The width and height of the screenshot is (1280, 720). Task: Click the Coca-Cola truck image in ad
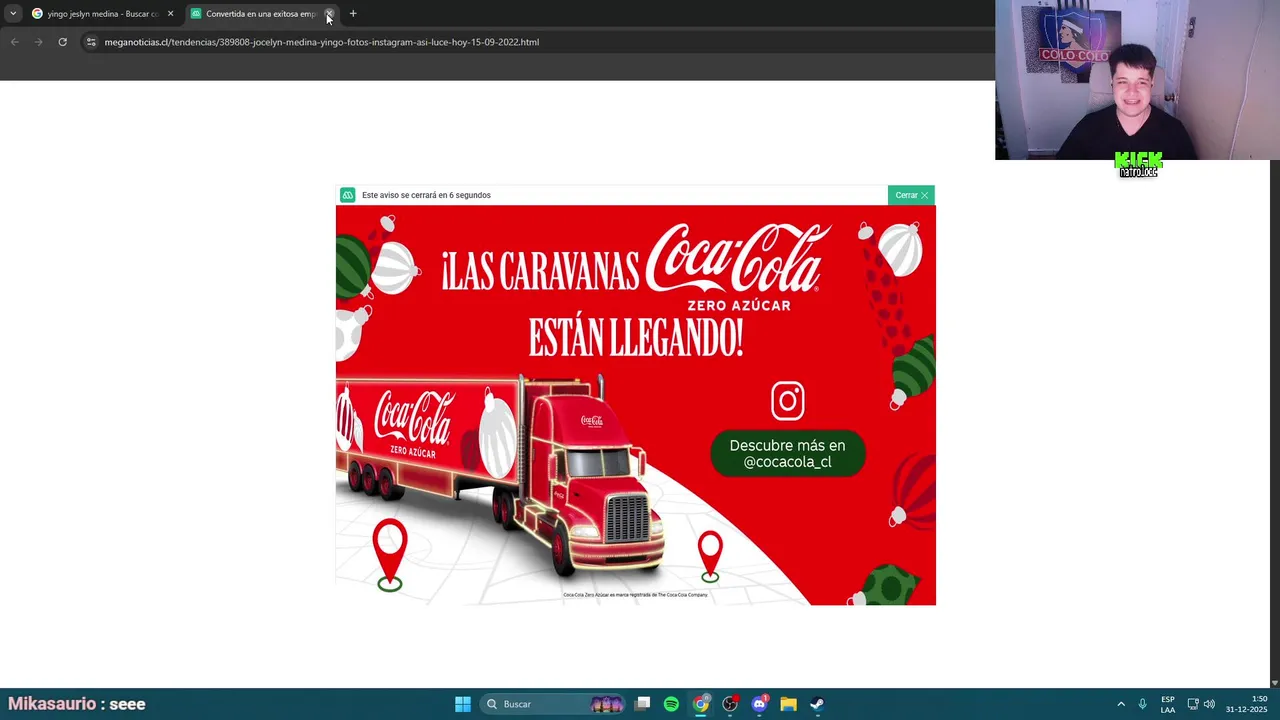click(500, 475)
